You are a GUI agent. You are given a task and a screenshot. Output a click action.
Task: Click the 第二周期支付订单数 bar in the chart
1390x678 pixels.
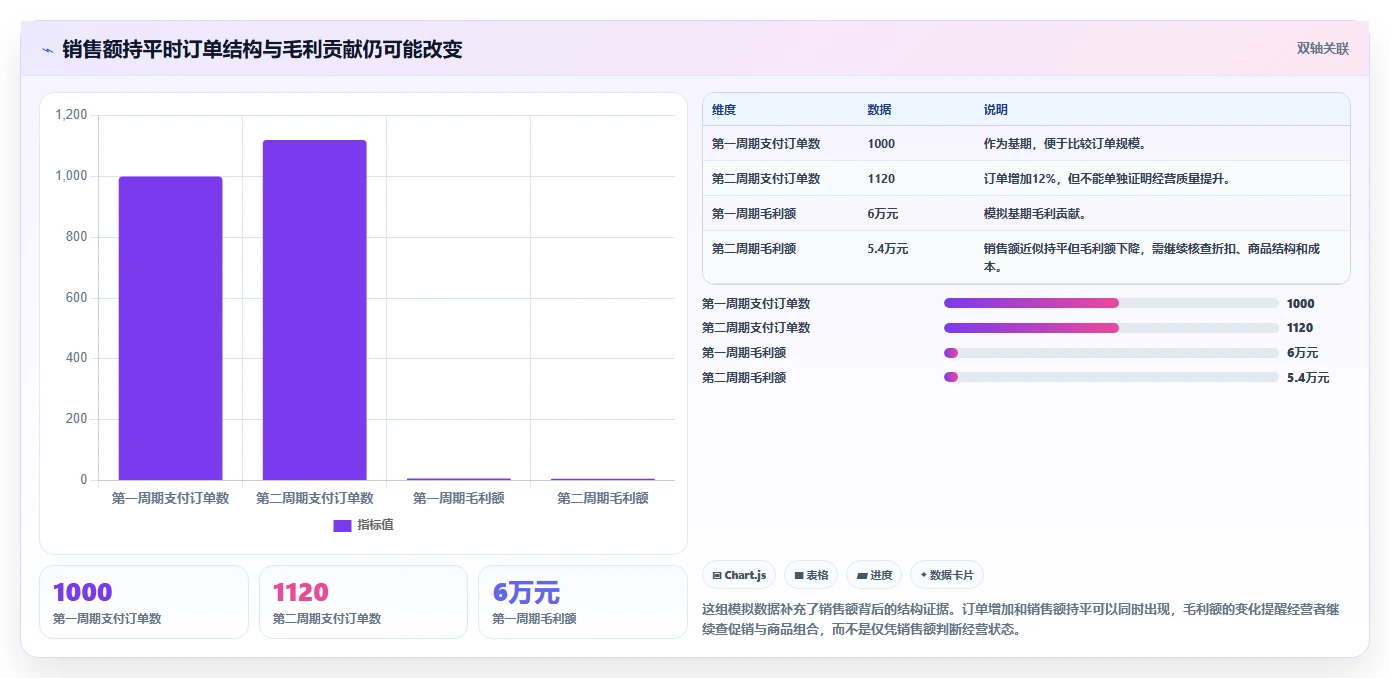pos(314,310)
